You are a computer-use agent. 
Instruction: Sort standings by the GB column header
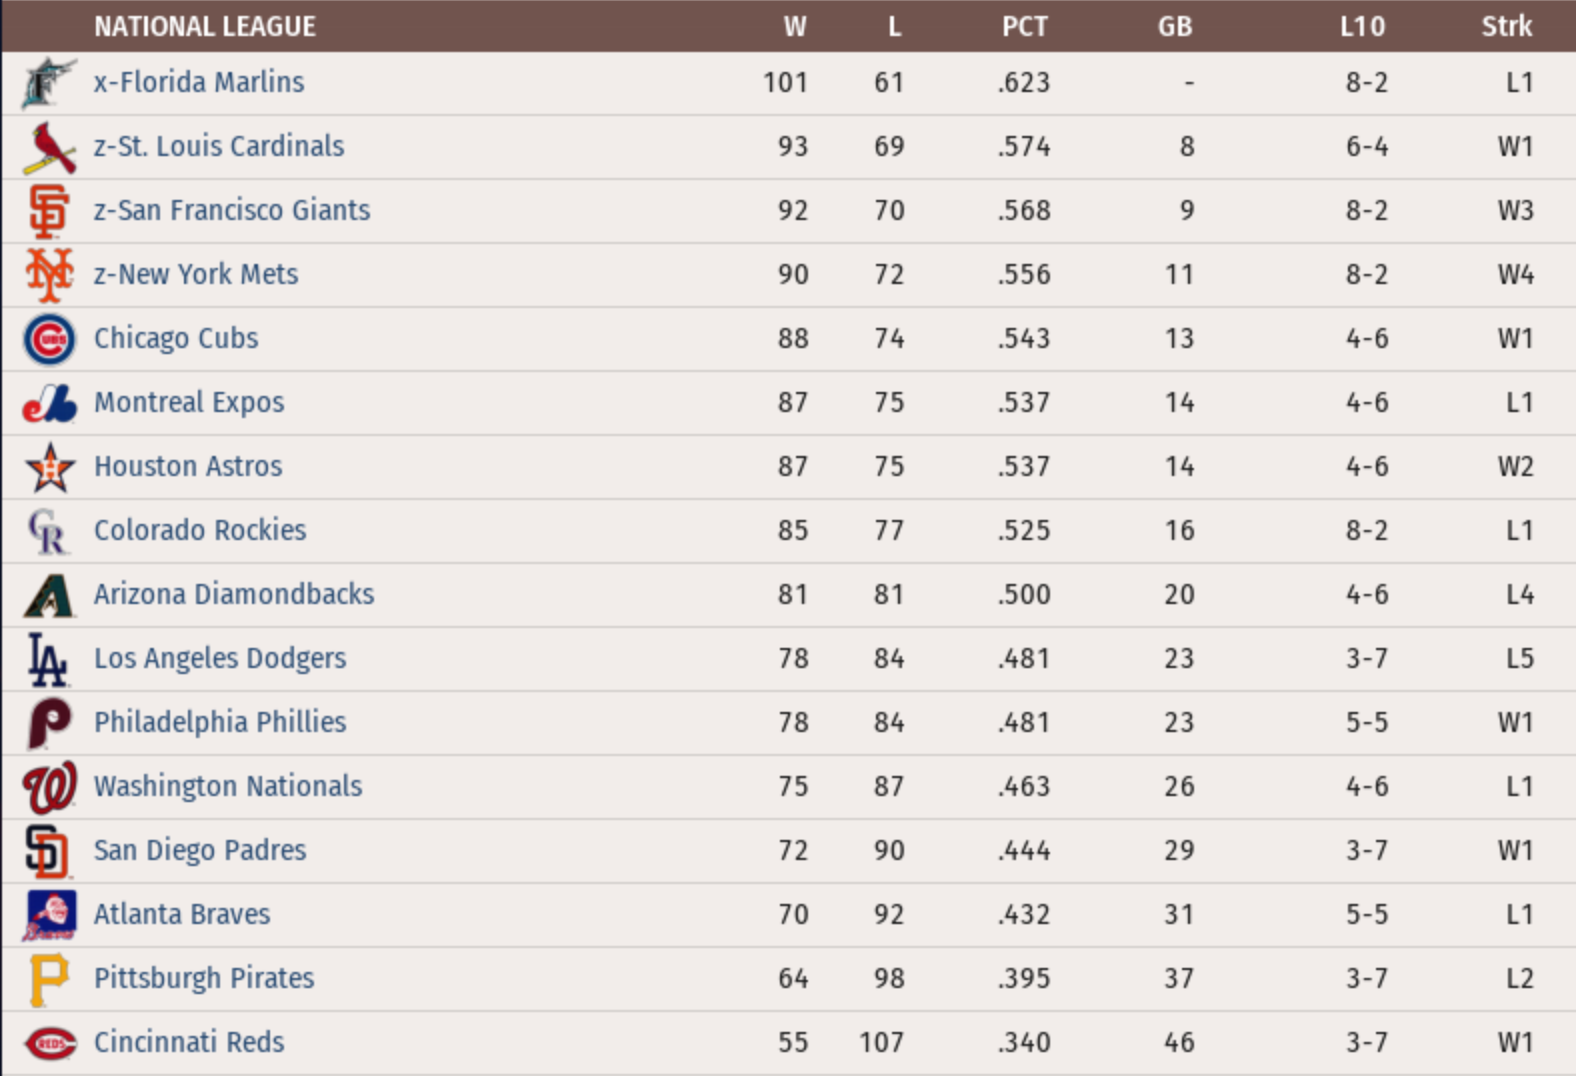pyautogui.click(x=1175, y=27)
